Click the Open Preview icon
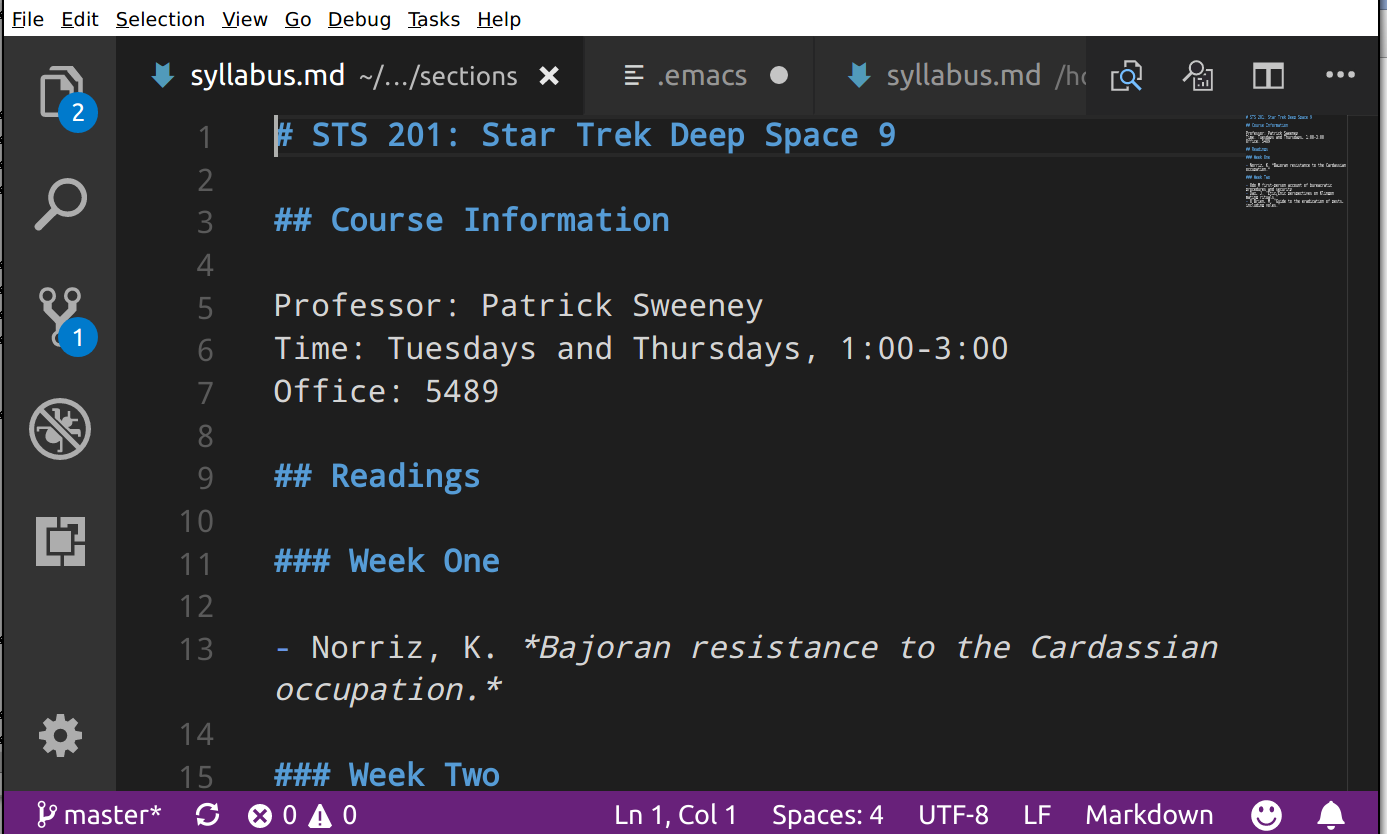This screenshot has height=834, width=1387. pyautogui.click(x=1126, y=76)
